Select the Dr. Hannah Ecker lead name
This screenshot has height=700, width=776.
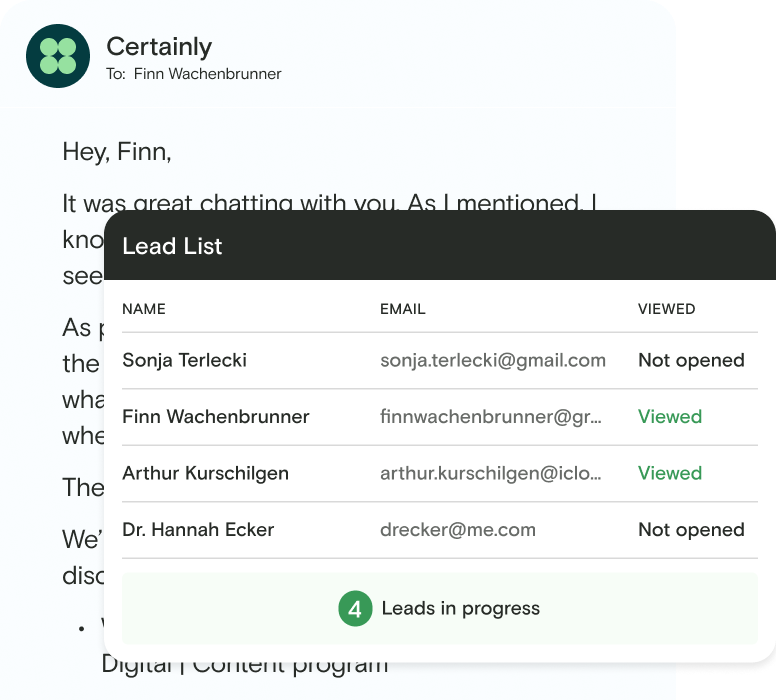click(x=198, y=530)
